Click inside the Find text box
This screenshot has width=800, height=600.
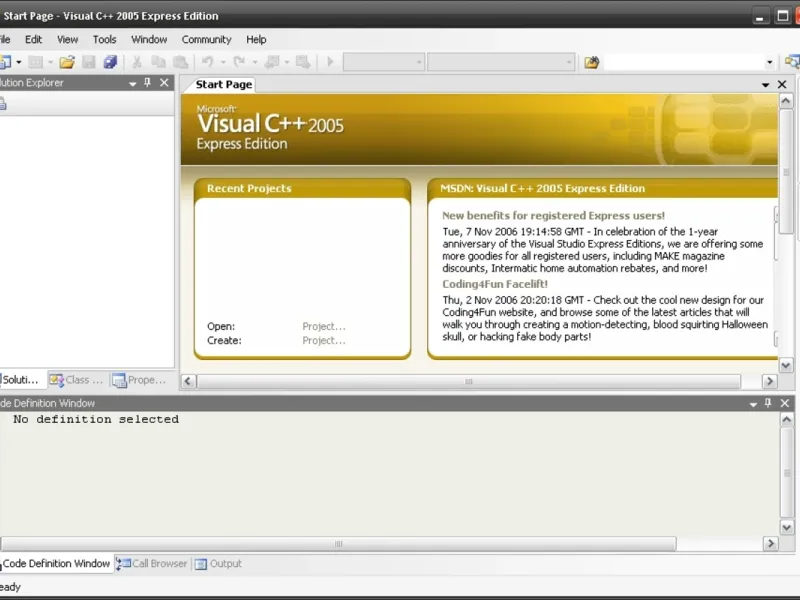tap(684, 62)
